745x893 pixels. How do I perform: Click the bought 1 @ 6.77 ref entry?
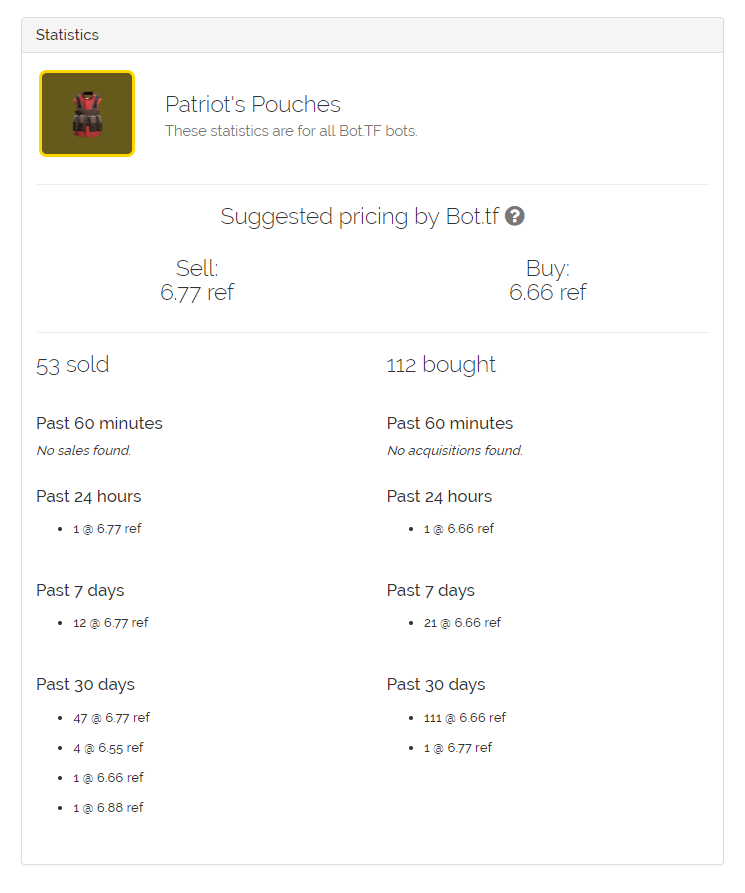click(457, 748)
